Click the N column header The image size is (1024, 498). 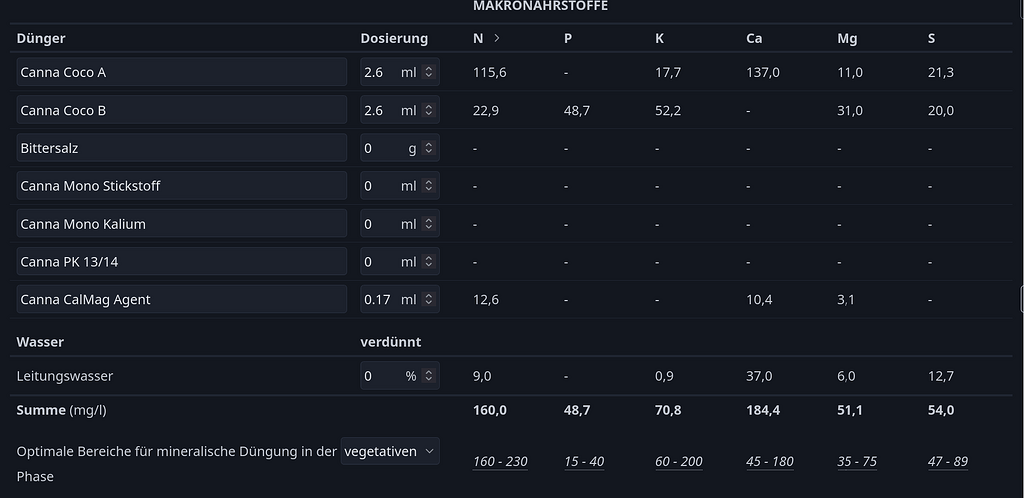click(x=478, y=38)
